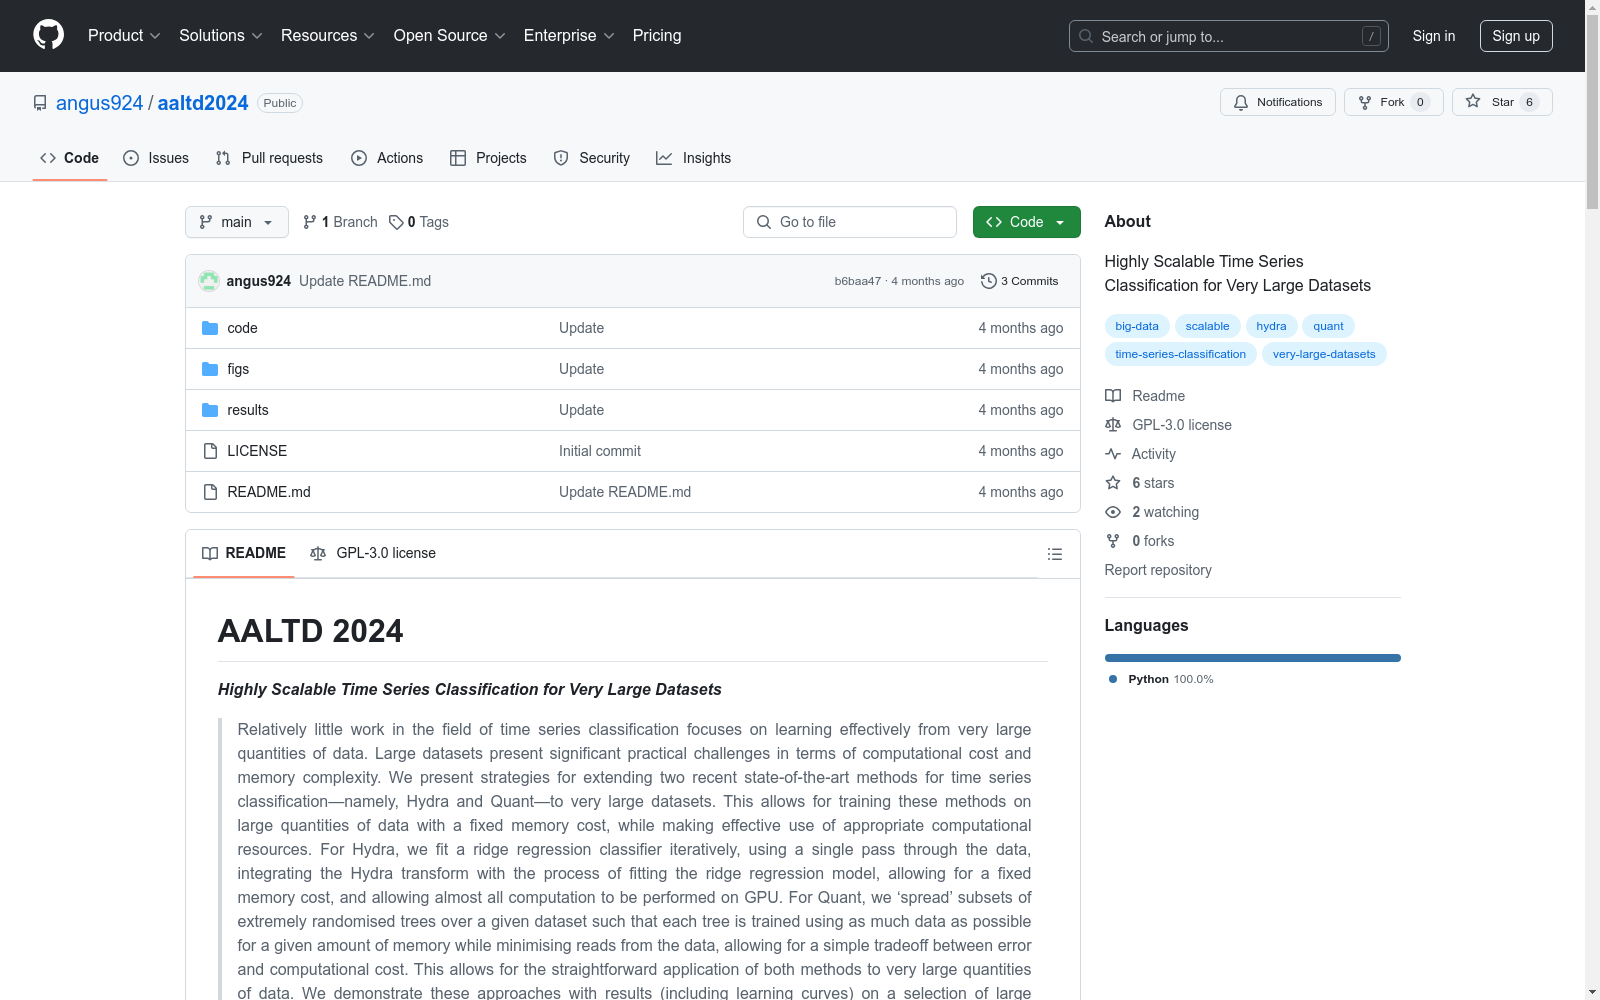Open the GitHub homepage logo
Image resolution: width=1600 pixels, height=1000 pixels.
click(48, 35)
